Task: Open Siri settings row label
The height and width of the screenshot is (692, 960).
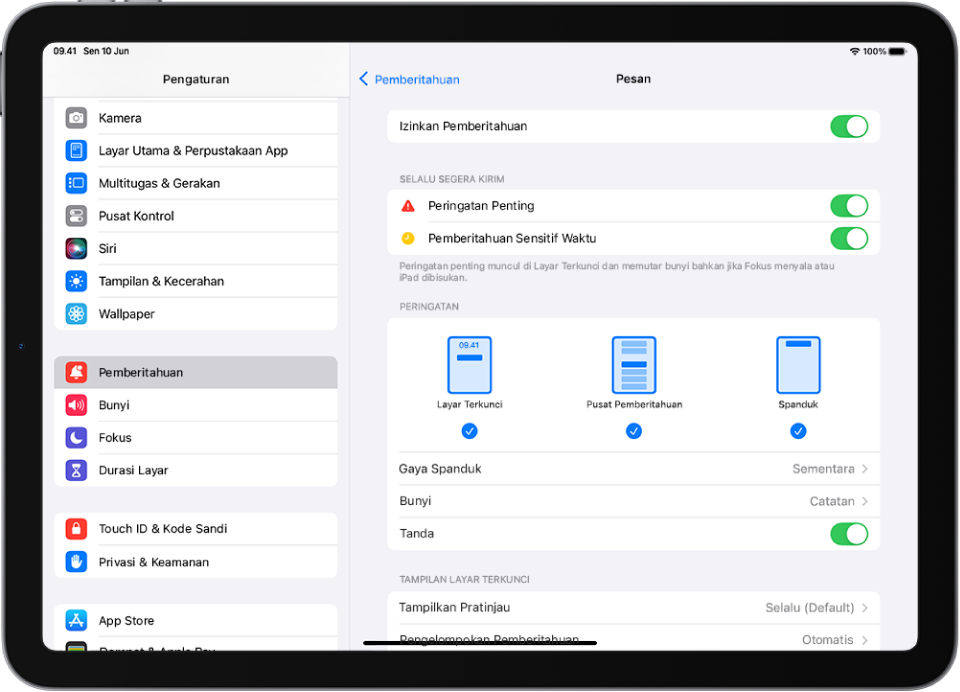Action: (x=107, y=249)
